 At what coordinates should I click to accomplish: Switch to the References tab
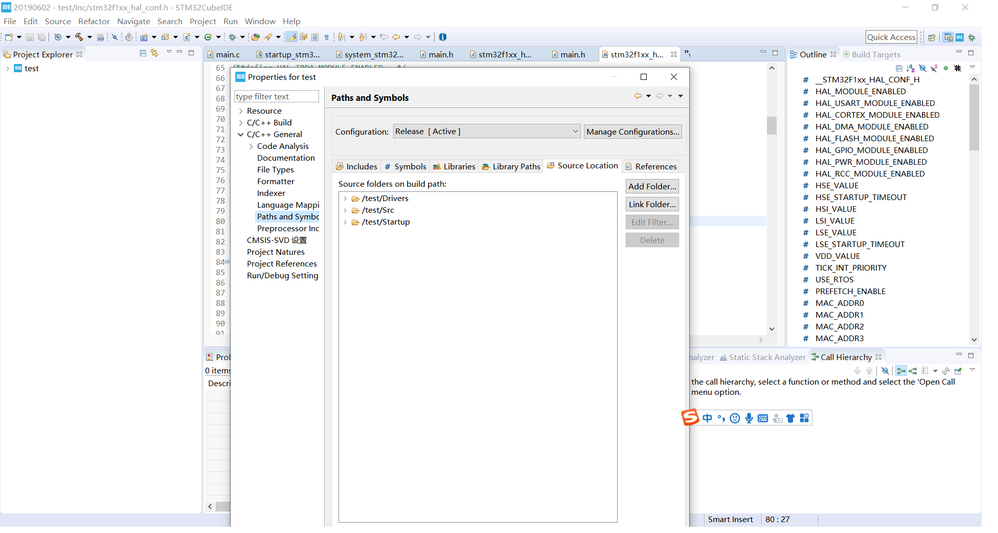tap(651, 167)
